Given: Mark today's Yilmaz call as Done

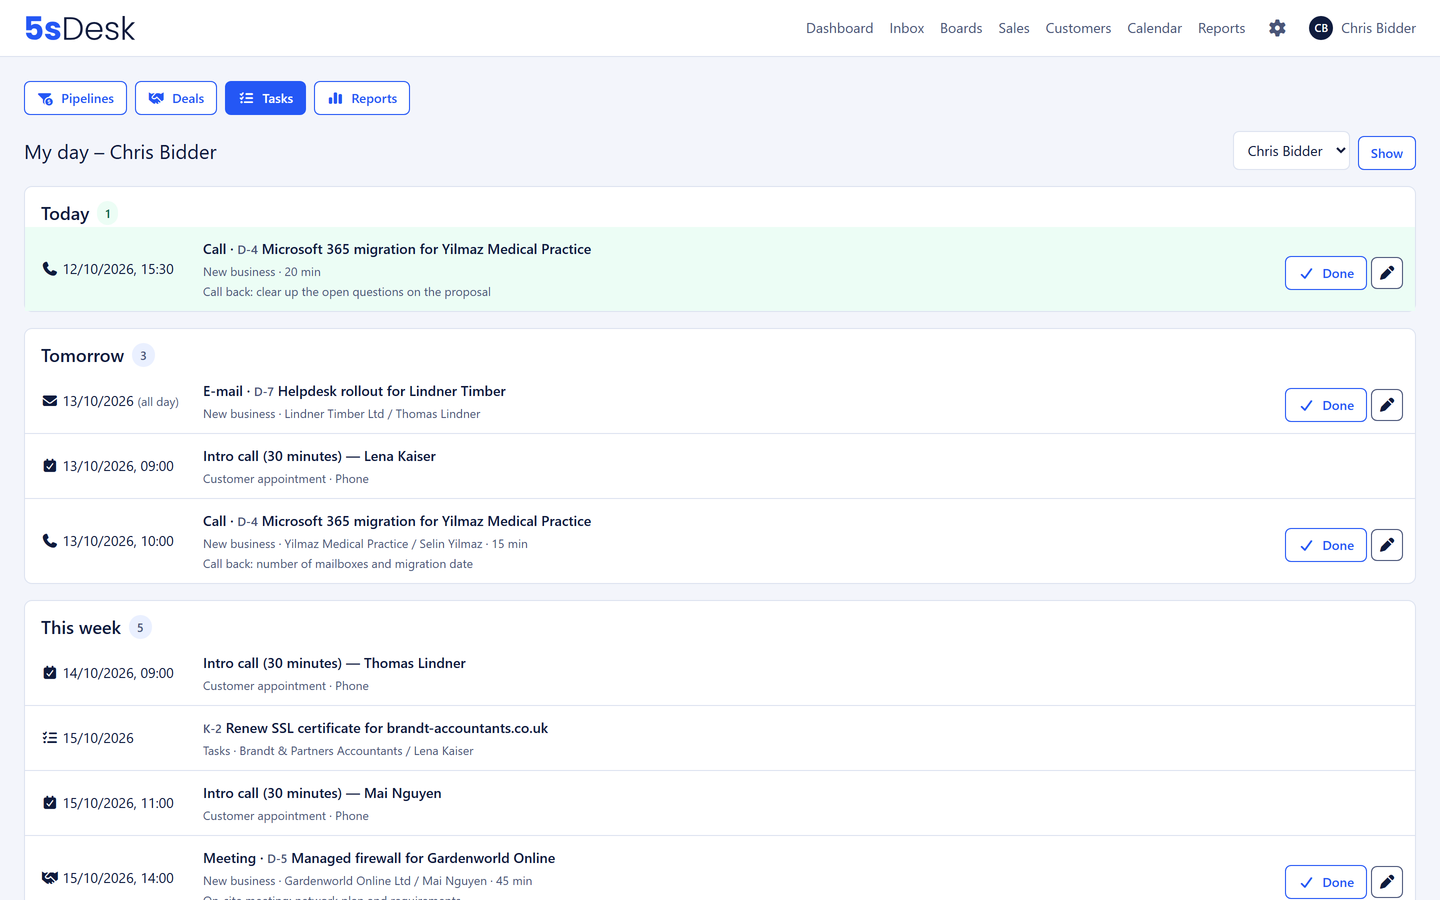Looking at the screenshot, I should [x=1325, y=273].
